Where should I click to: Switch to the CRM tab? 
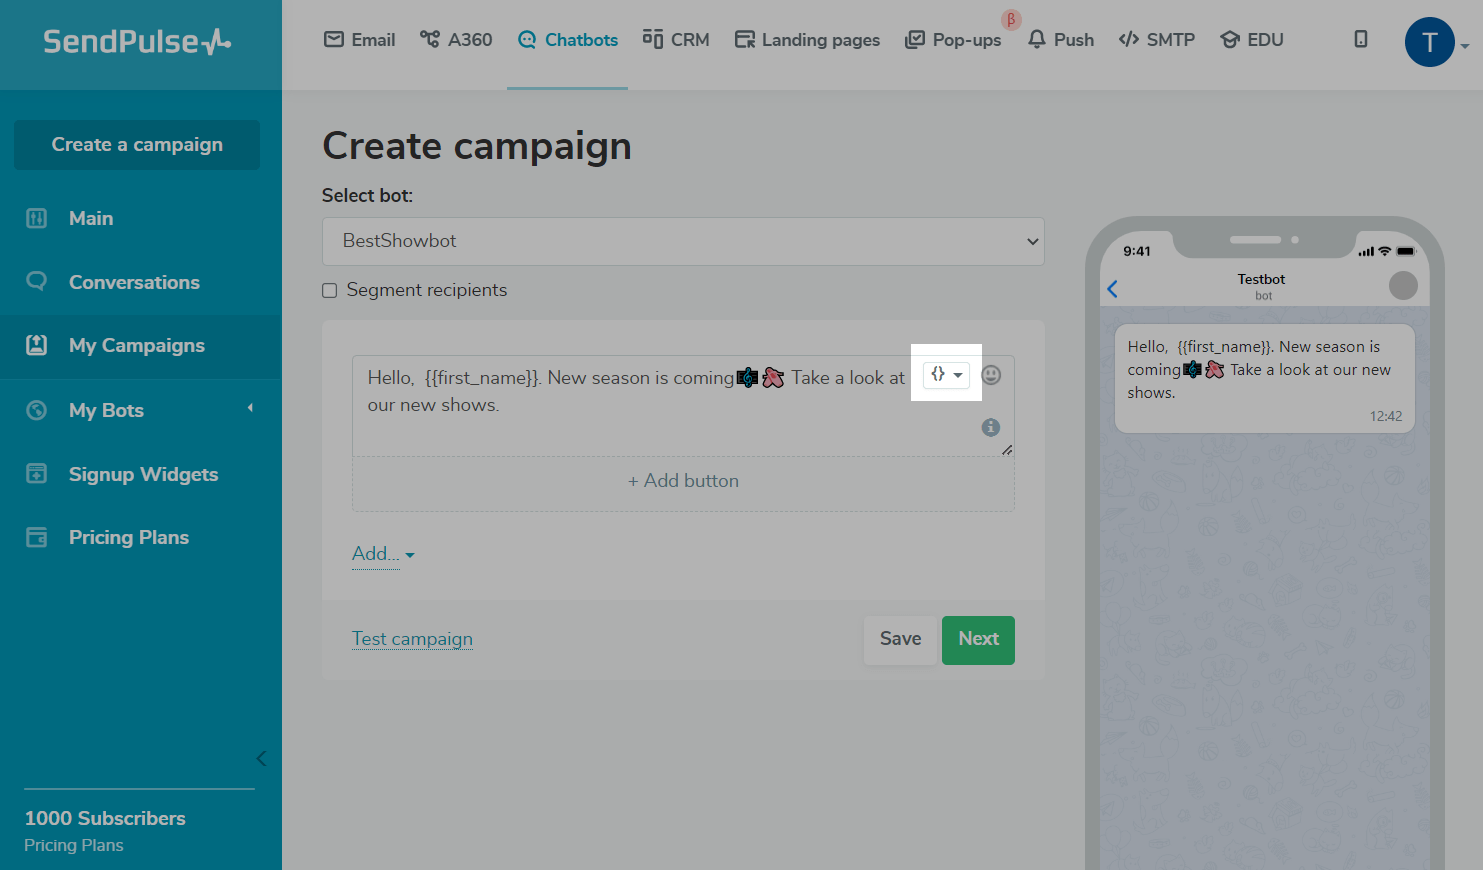[676, 40]
